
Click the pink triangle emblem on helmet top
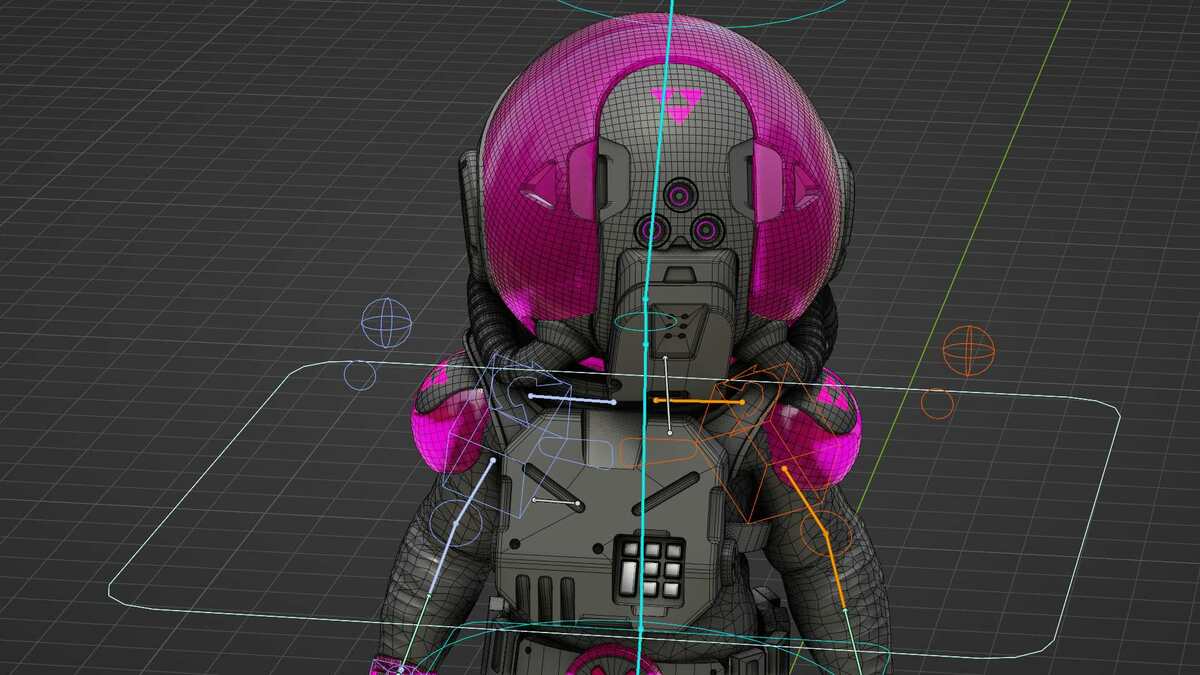click(678, 104)
